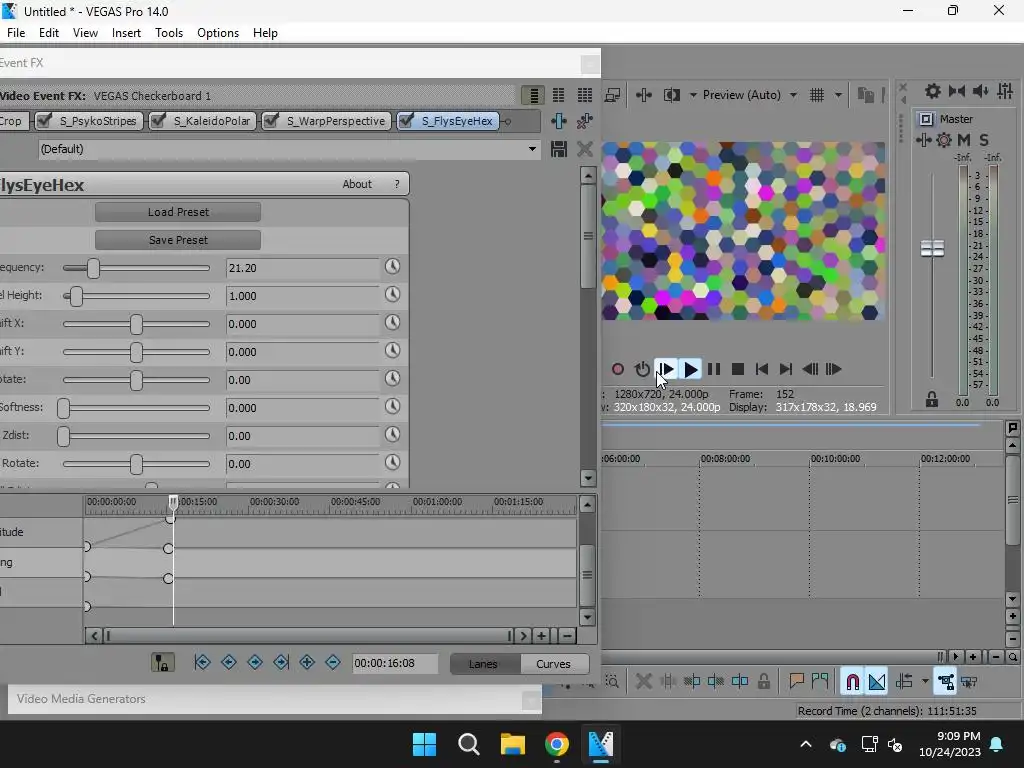Image resolution: width=1024 pixels, height=768 pixels.
Task: Click Remove Selected Plug-In icon
Action: pos(584,121)
